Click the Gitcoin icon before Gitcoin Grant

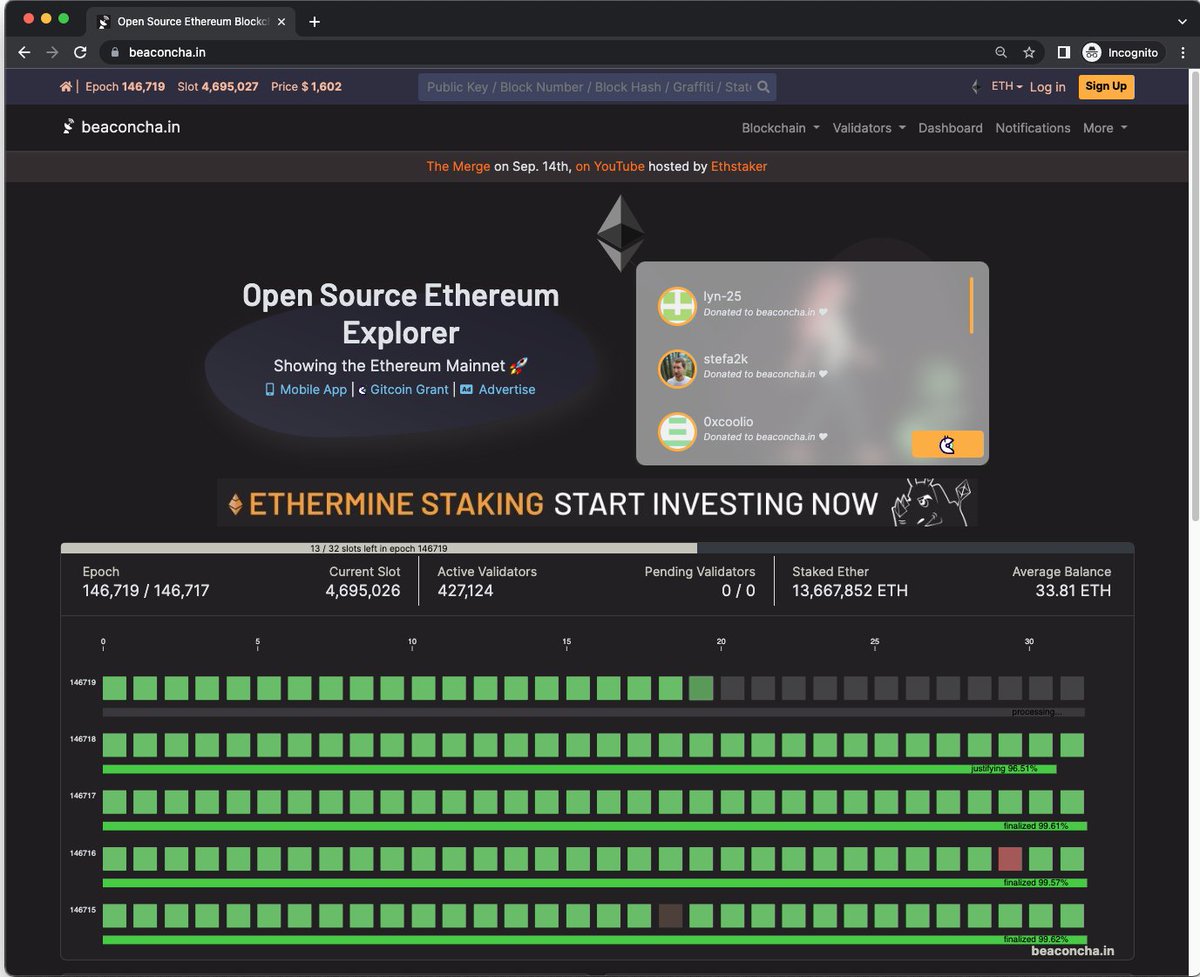click(362, 390)
